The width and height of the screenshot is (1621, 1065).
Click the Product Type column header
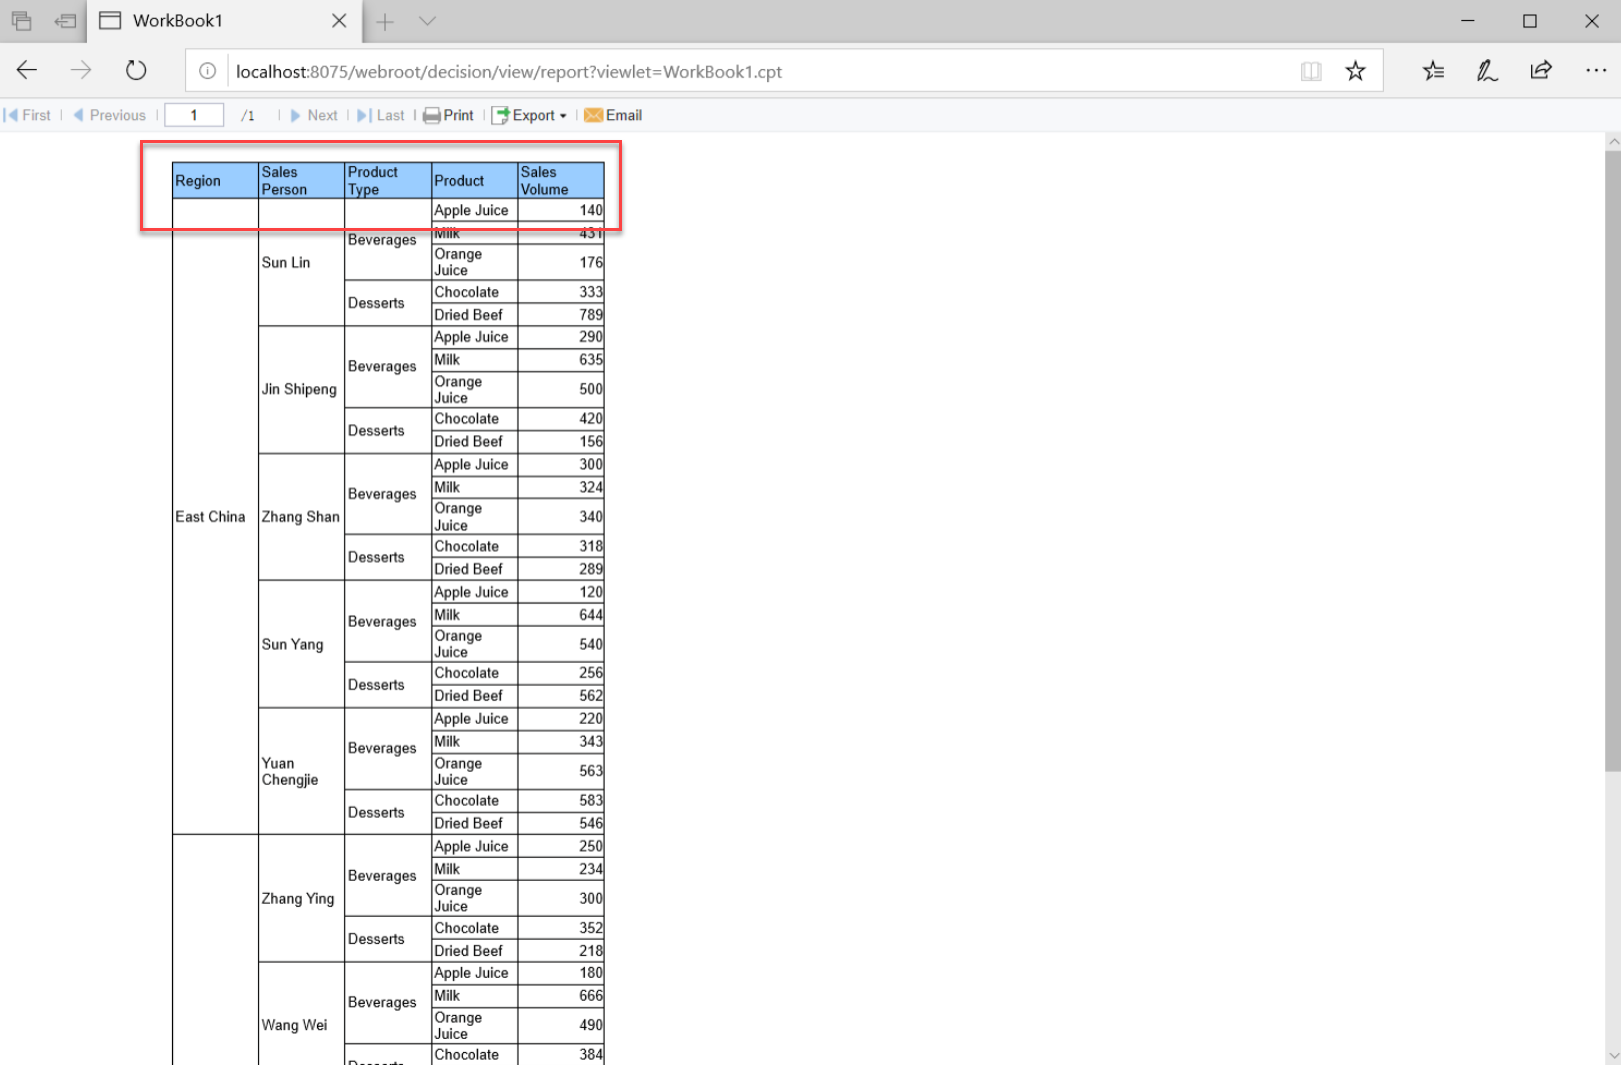pyautogui.click(x=388, y=181)
